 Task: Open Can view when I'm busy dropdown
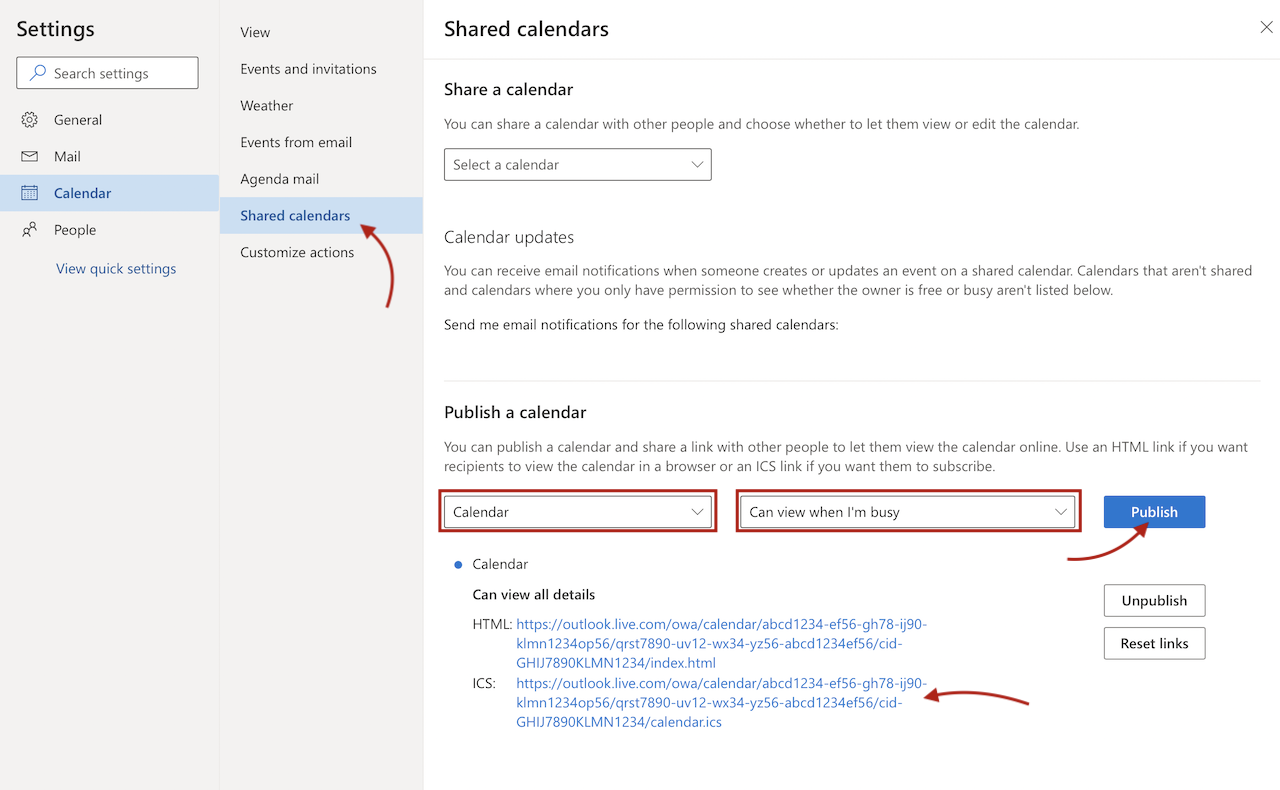pyautogui.click(x=908, y=512)
